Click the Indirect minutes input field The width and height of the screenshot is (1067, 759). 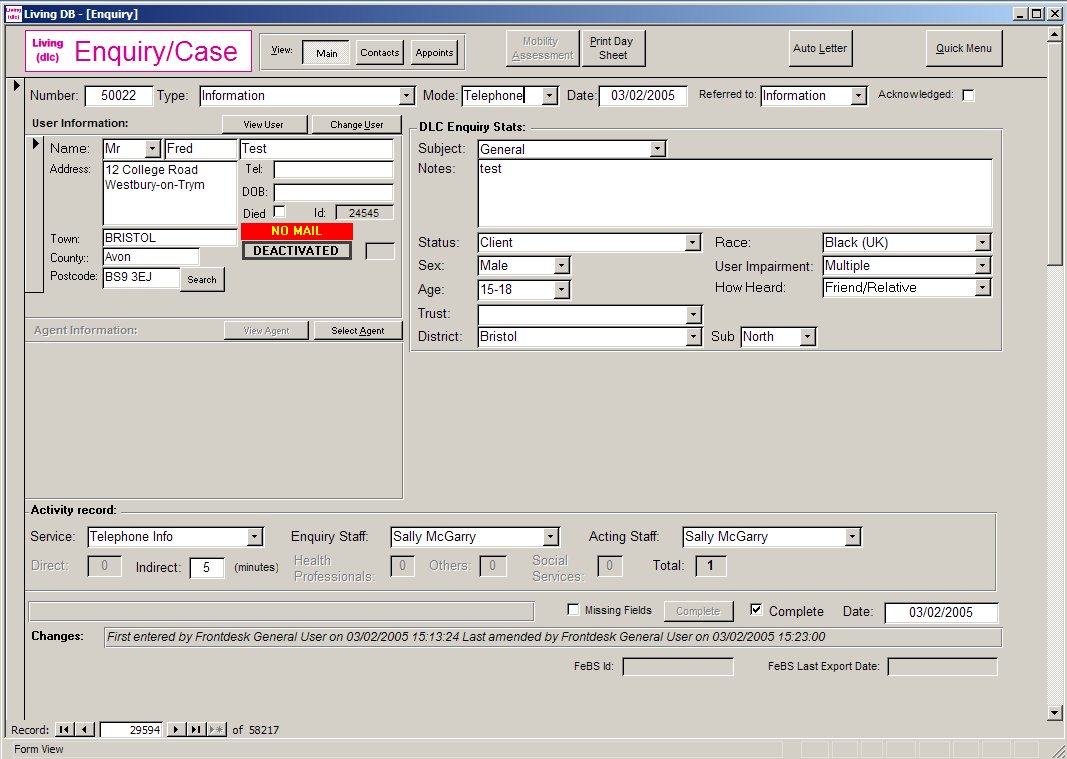207,567
